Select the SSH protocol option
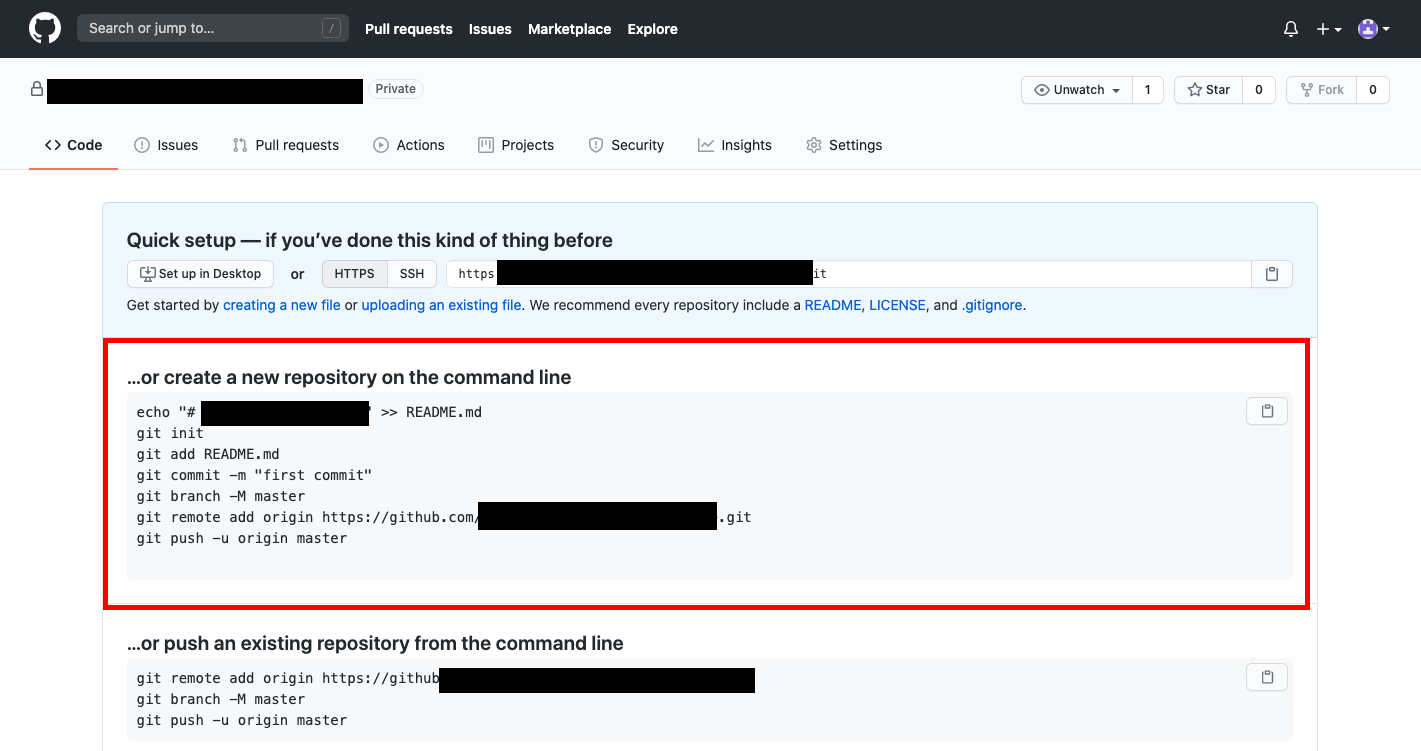This screenshot has width=1421, height=751. 412,274
